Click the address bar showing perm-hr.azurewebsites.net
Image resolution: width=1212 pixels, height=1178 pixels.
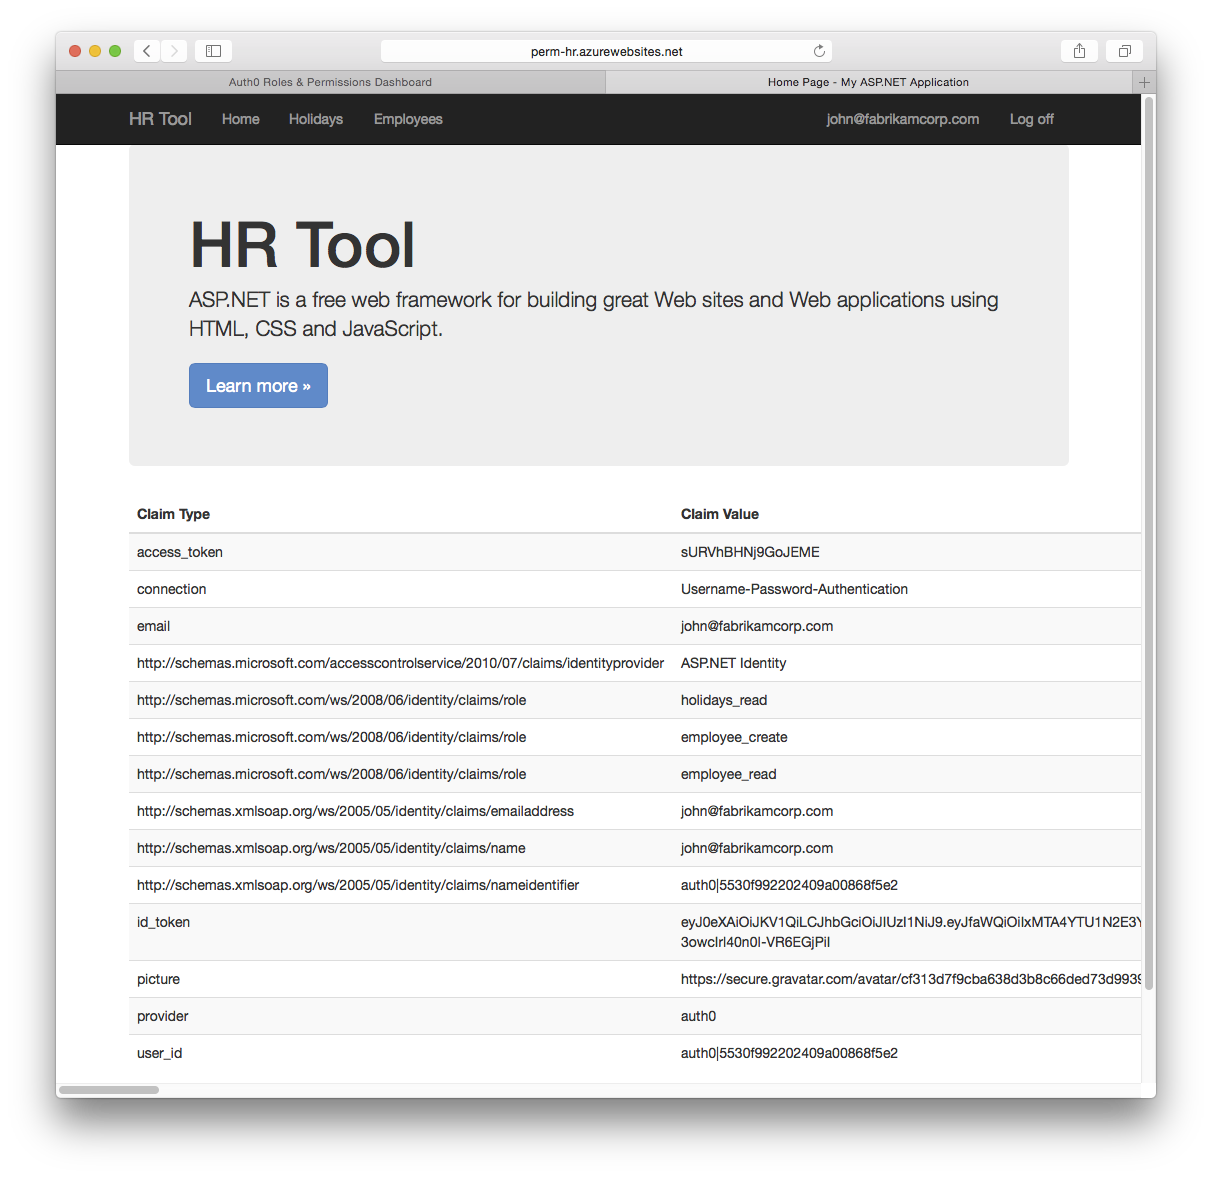coord(606,51)
